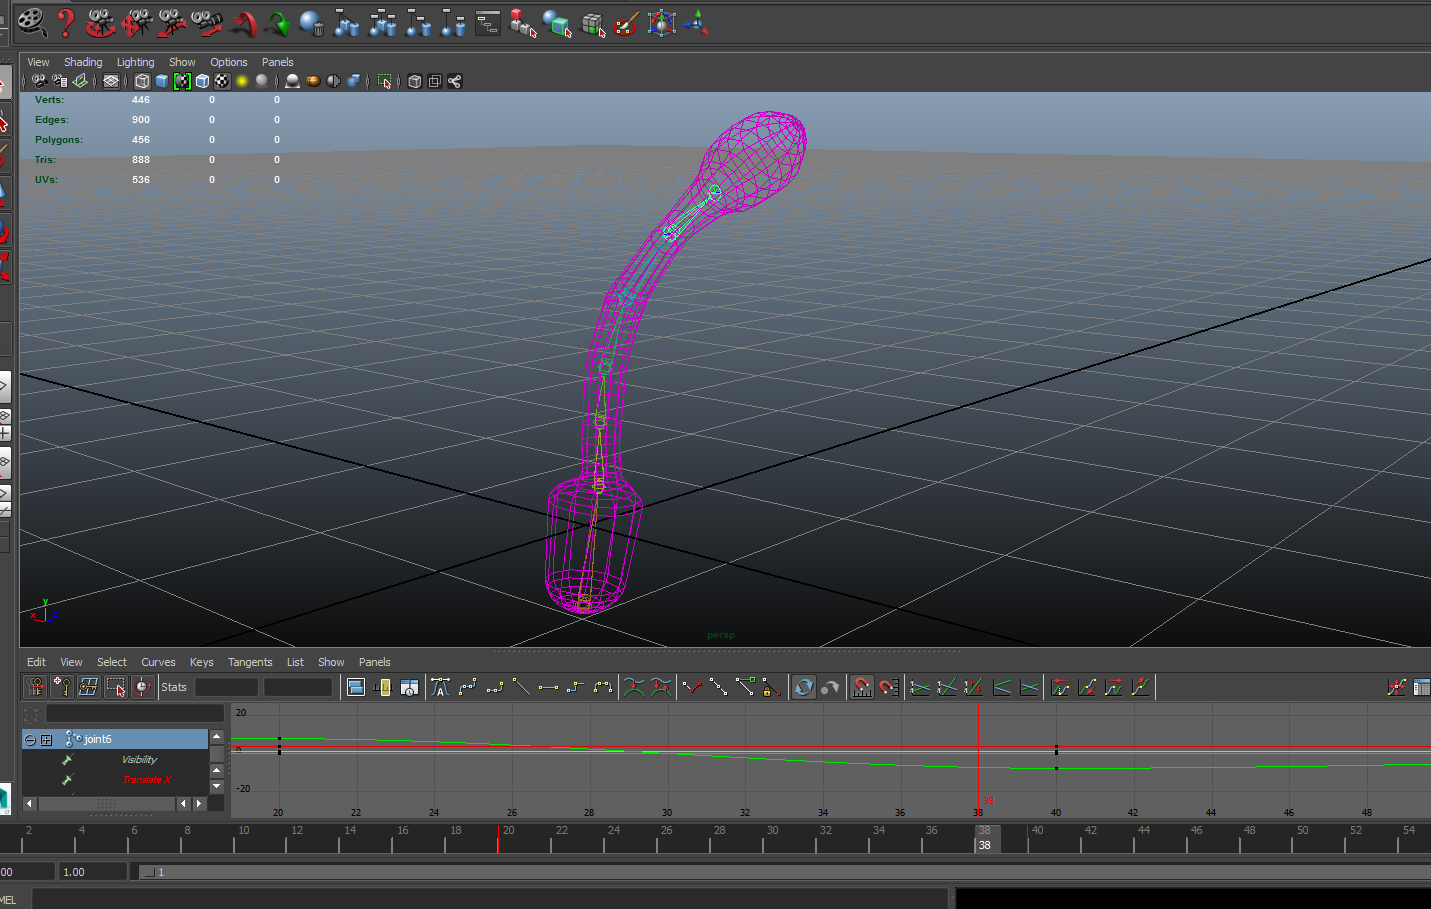Click the frame playback range icon

click(382, 687)
